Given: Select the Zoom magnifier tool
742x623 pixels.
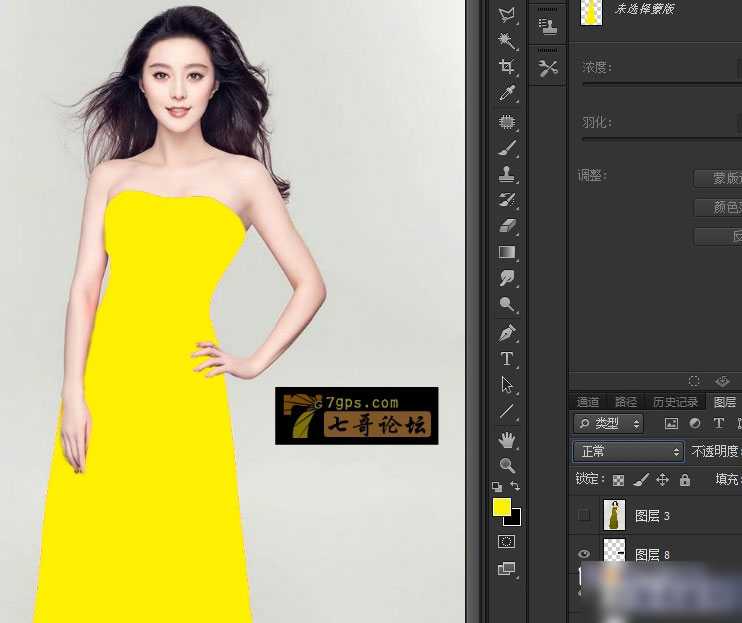Looking at the screenshot, I should point(507,465).
